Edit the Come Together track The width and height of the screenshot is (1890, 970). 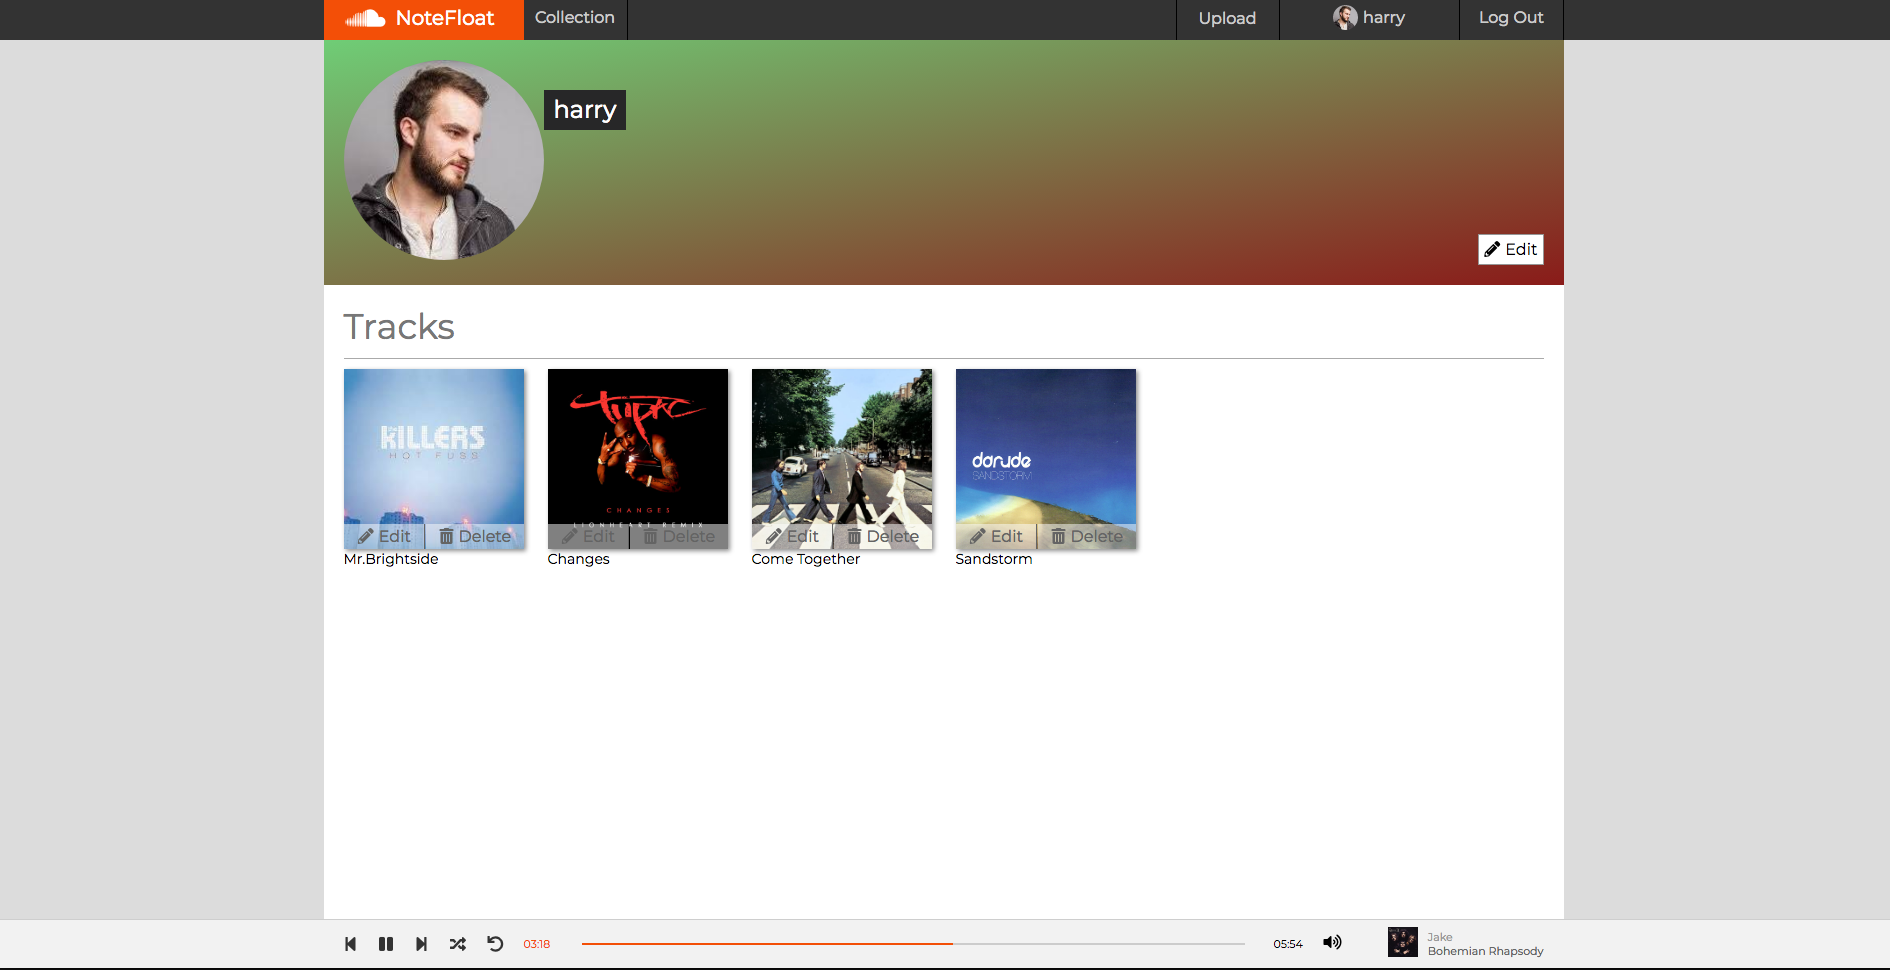[x=793, y=537]
